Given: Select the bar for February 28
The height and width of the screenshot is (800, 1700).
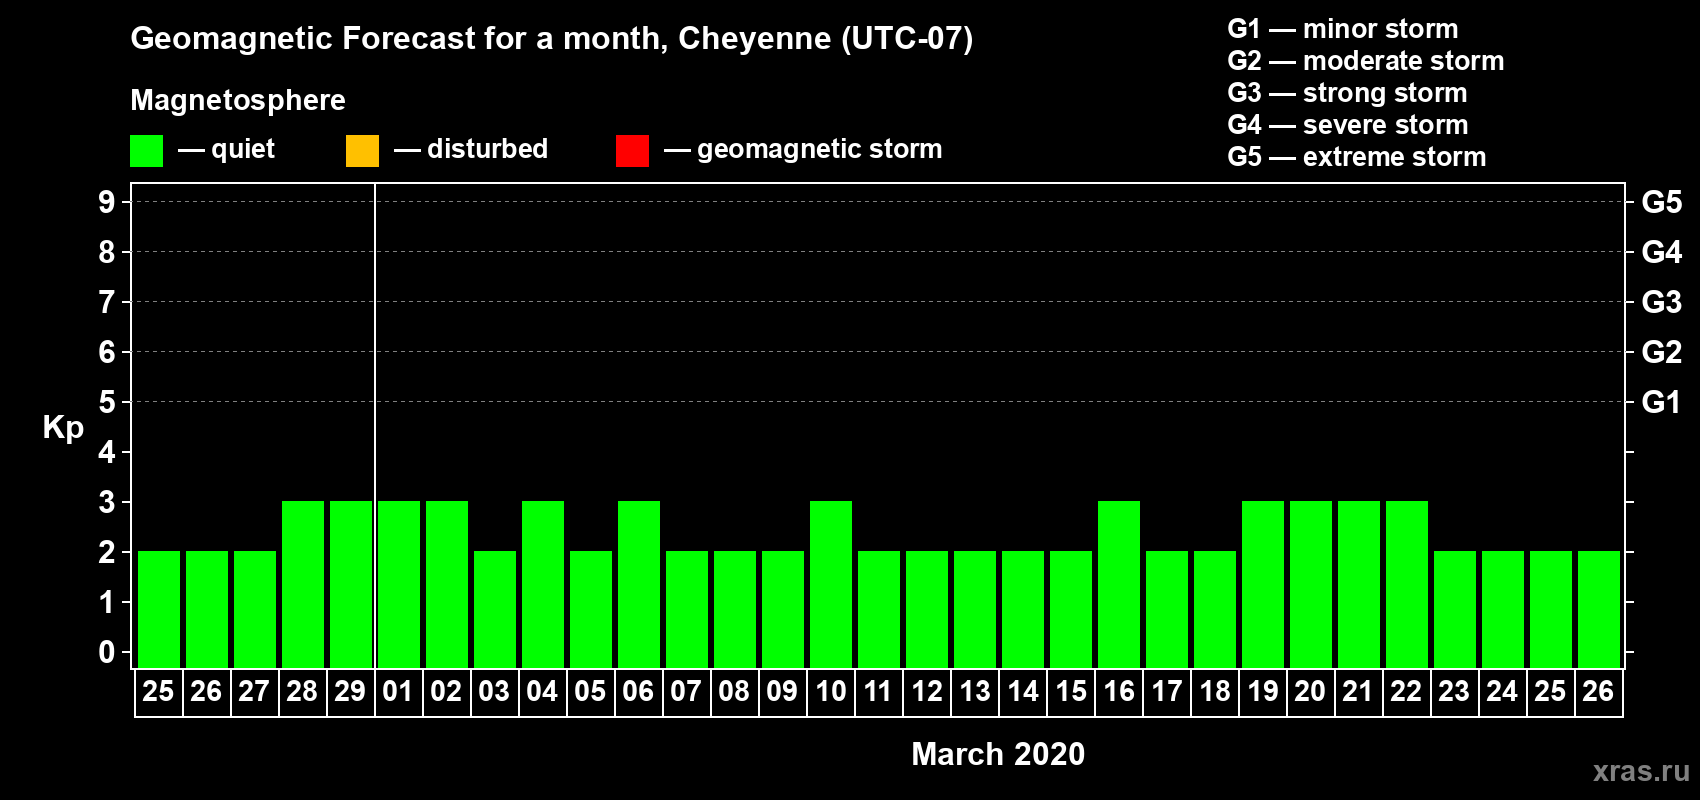Looking at the screenshot, I should tap(303, 584).
